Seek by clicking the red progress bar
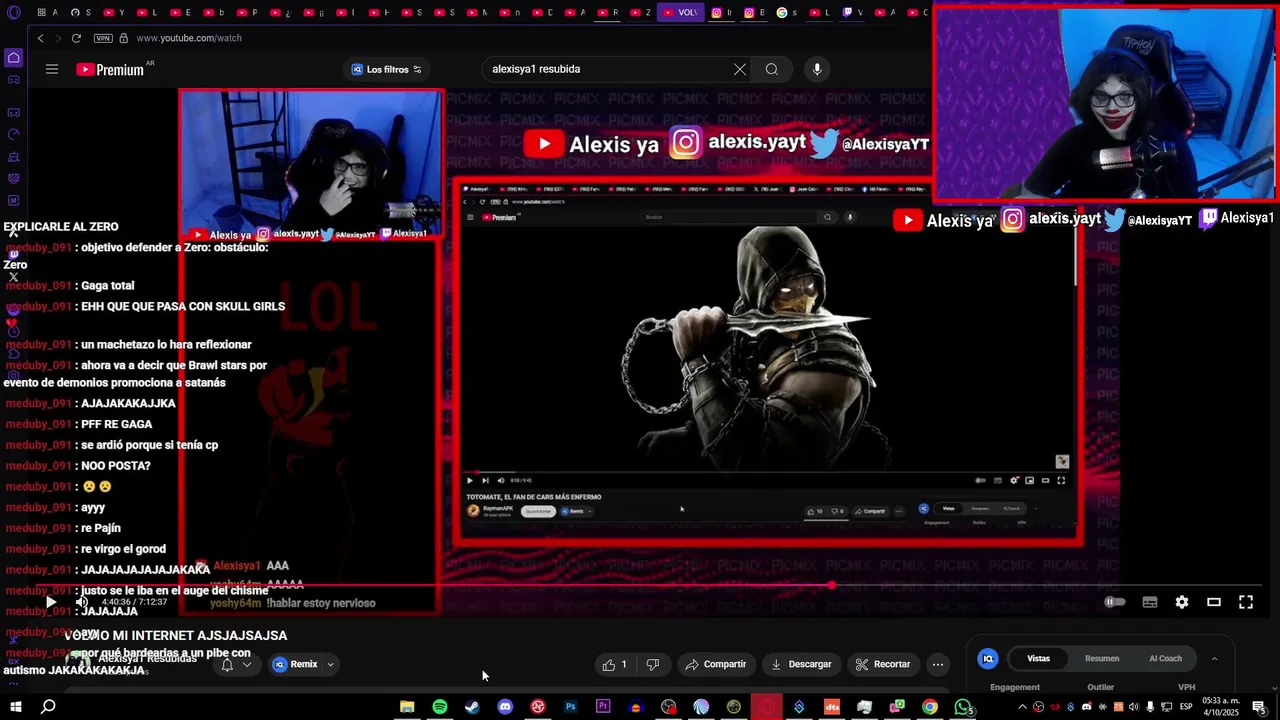 (650, 585)
